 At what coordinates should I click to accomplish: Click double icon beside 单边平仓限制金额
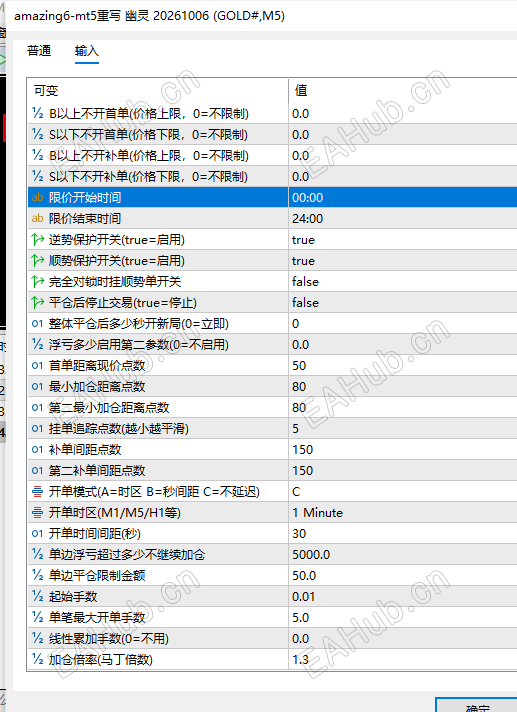tap(38, 575)
